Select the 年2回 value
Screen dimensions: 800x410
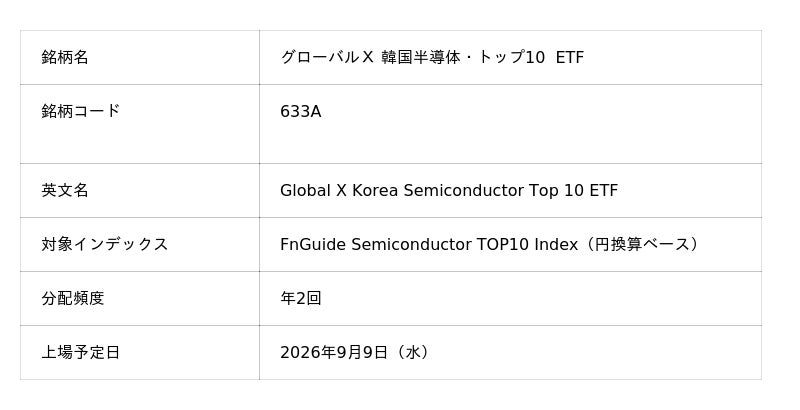click(x=301, y=298)
